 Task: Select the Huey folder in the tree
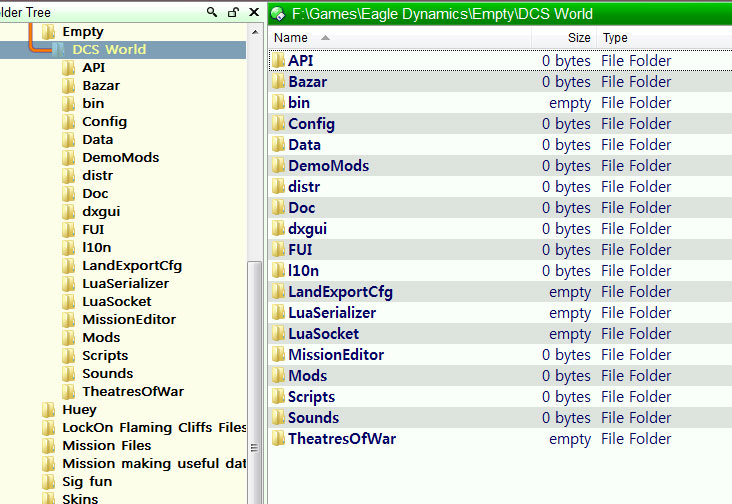pyautogui.click(x=79, y=409)
